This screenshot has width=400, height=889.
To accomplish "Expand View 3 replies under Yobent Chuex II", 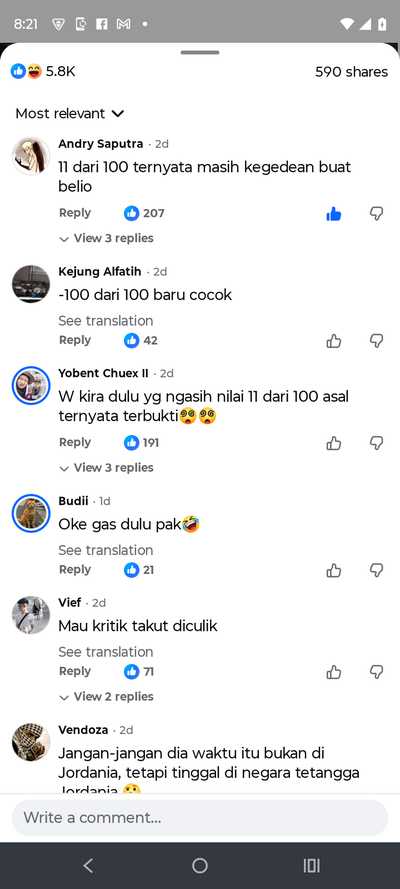I will [x=107, y=468].
